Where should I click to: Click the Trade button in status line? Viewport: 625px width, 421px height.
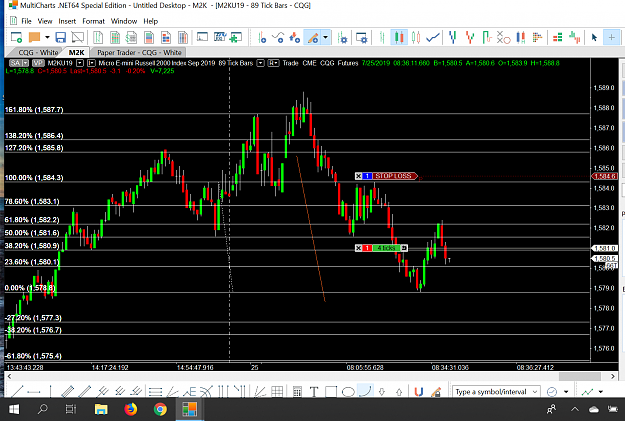pos(291,63)
